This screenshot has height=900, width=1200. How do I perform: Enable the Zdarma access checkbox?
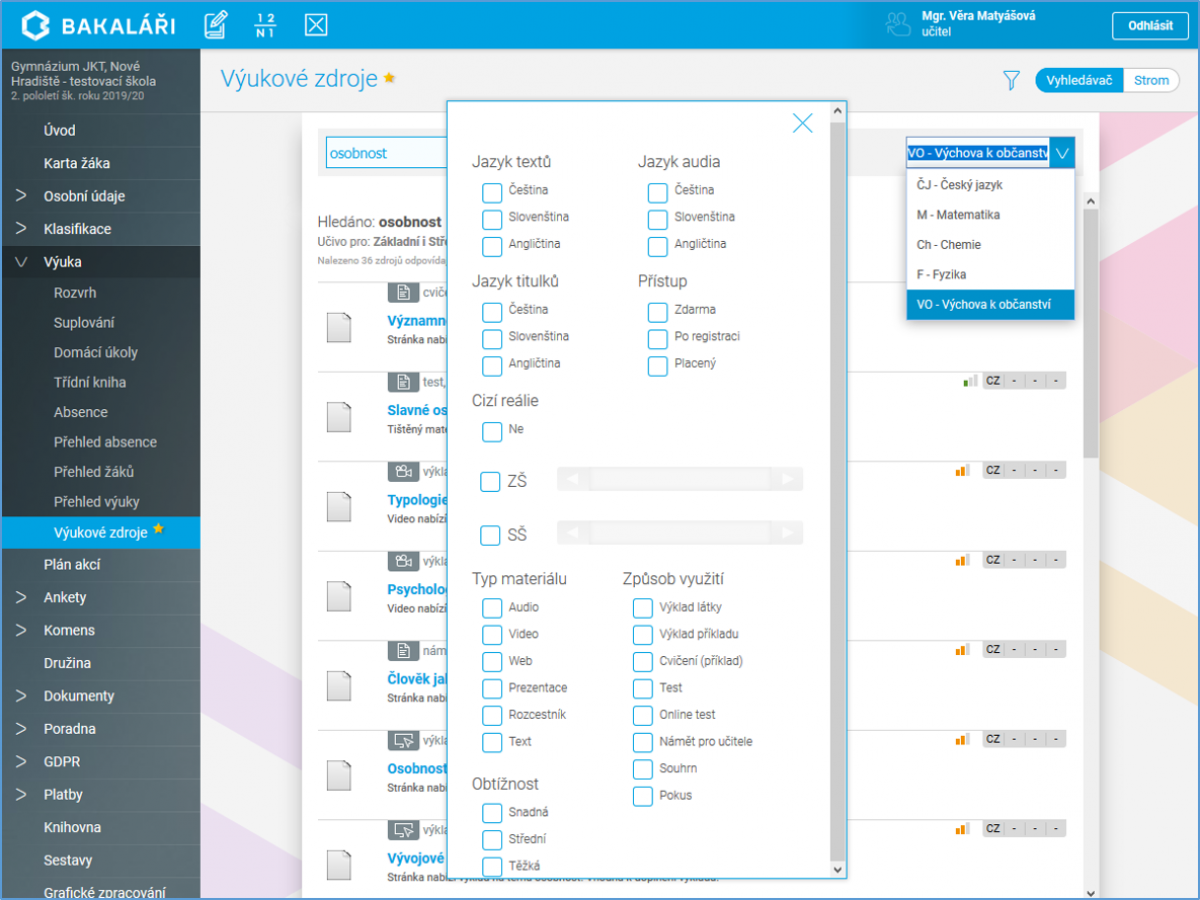(657, 312)
